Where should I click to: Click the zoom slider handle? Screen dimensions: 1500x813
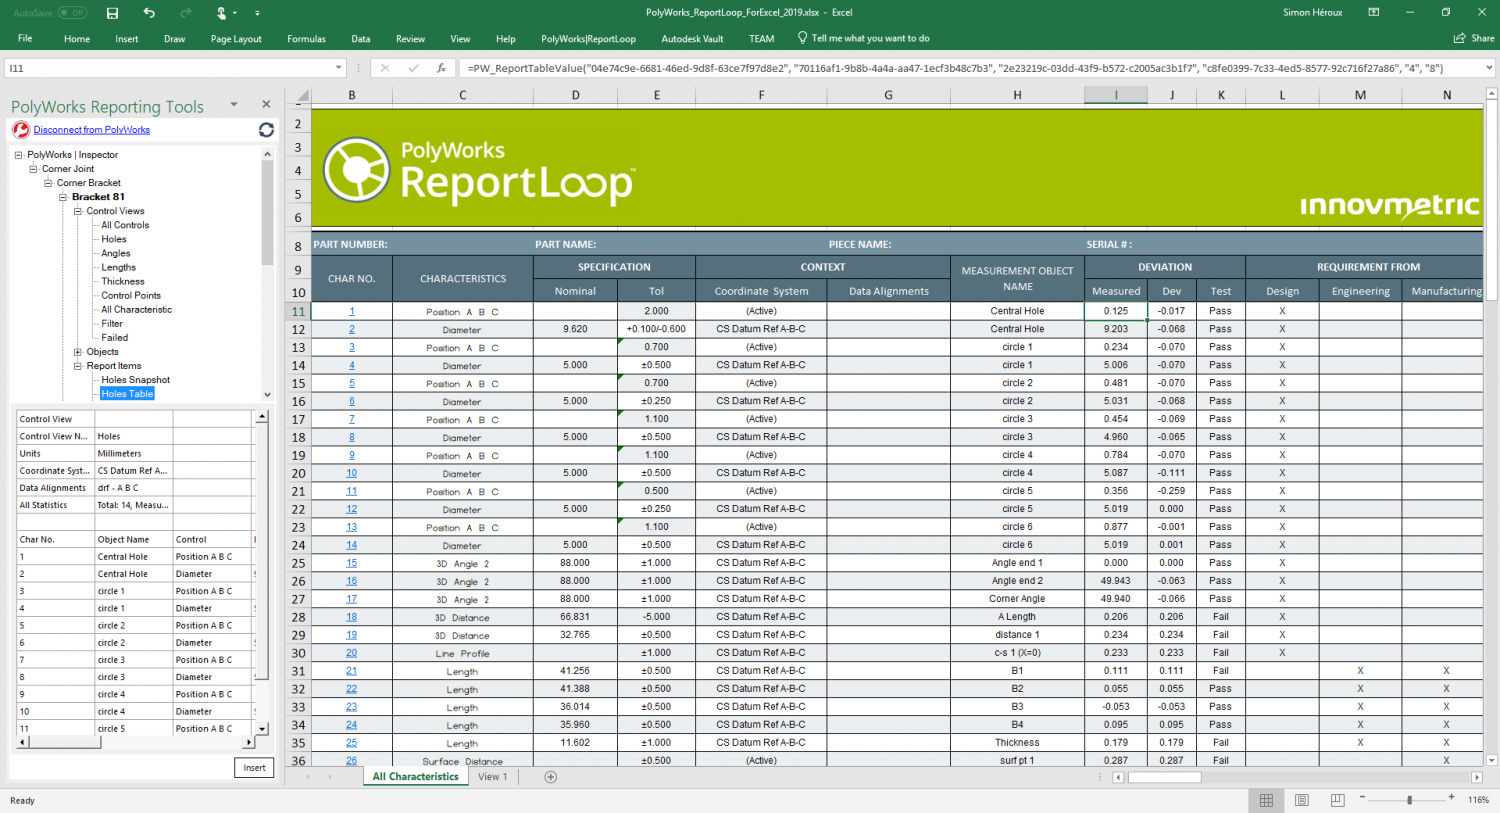click(1409, 800)
